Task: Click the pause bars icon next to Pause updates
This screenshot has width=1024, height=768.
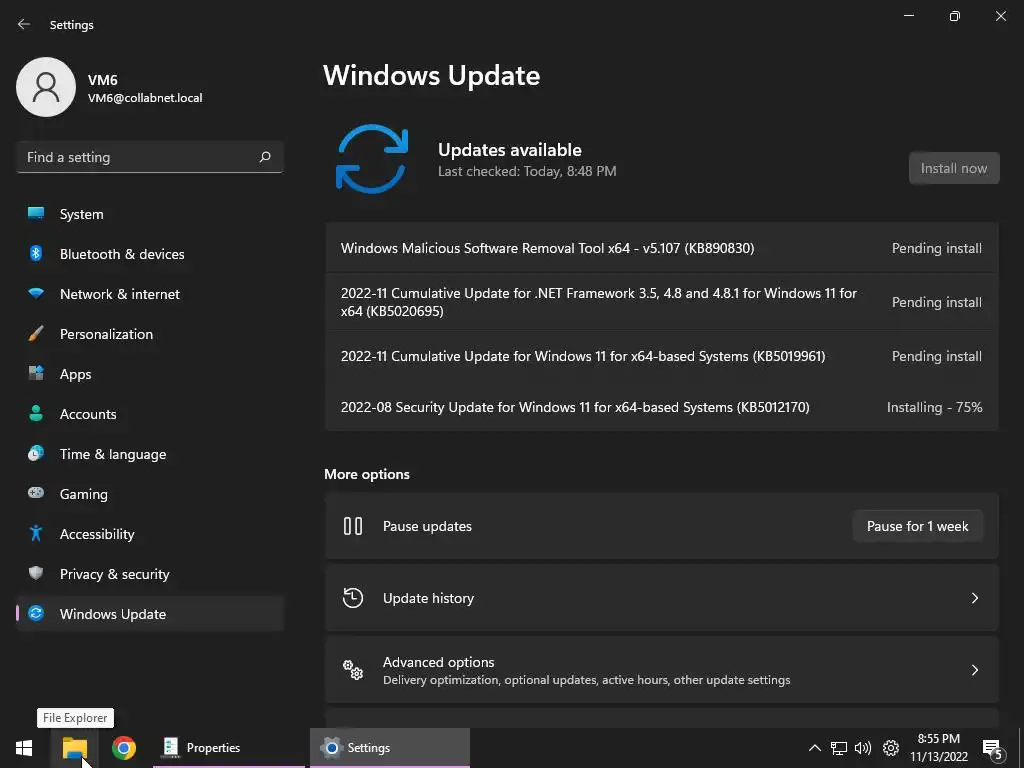Action: (353, 526)
